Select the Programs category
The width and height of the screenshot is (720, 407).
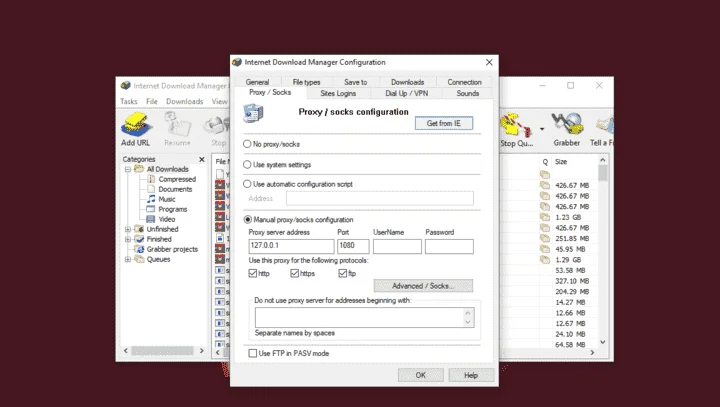click(x=173, y=209)
